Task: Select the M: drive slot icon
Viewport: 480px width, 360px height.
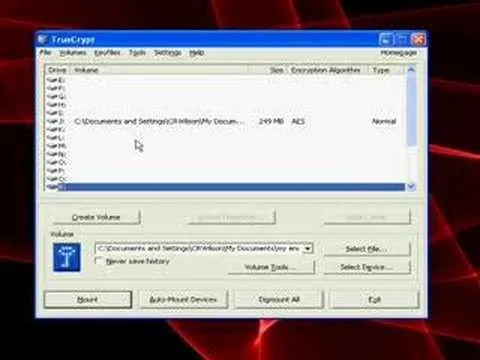Action: coord(52,146)
